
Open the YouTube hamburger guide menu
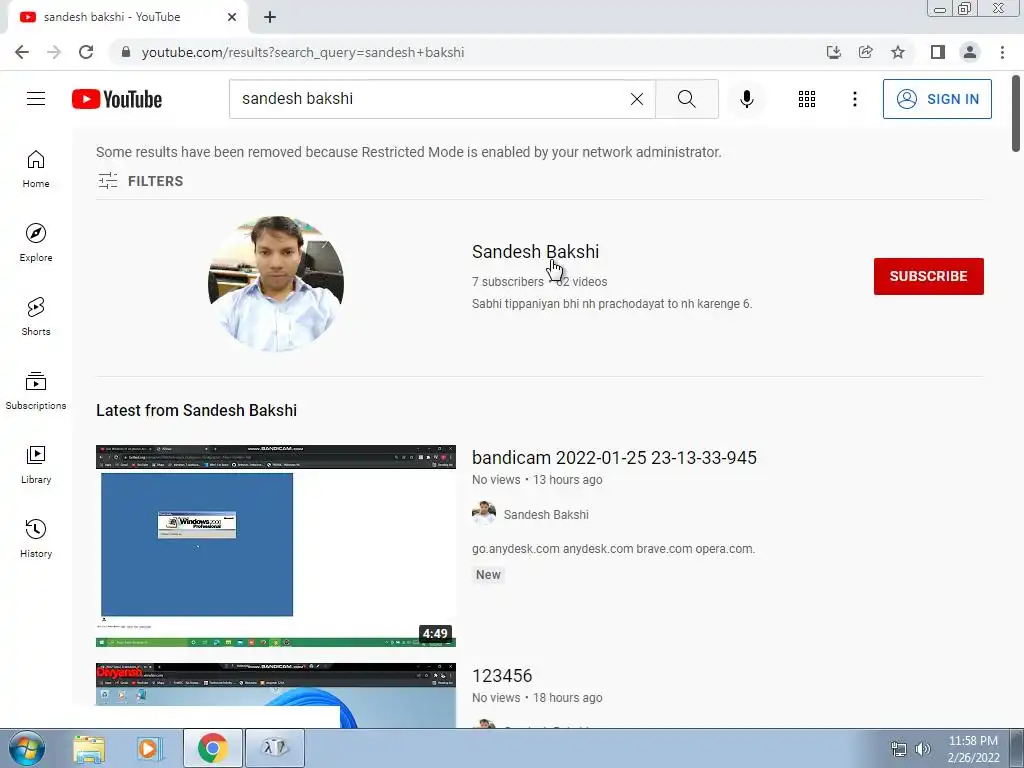pyautogui.click(x=36, y=99)
